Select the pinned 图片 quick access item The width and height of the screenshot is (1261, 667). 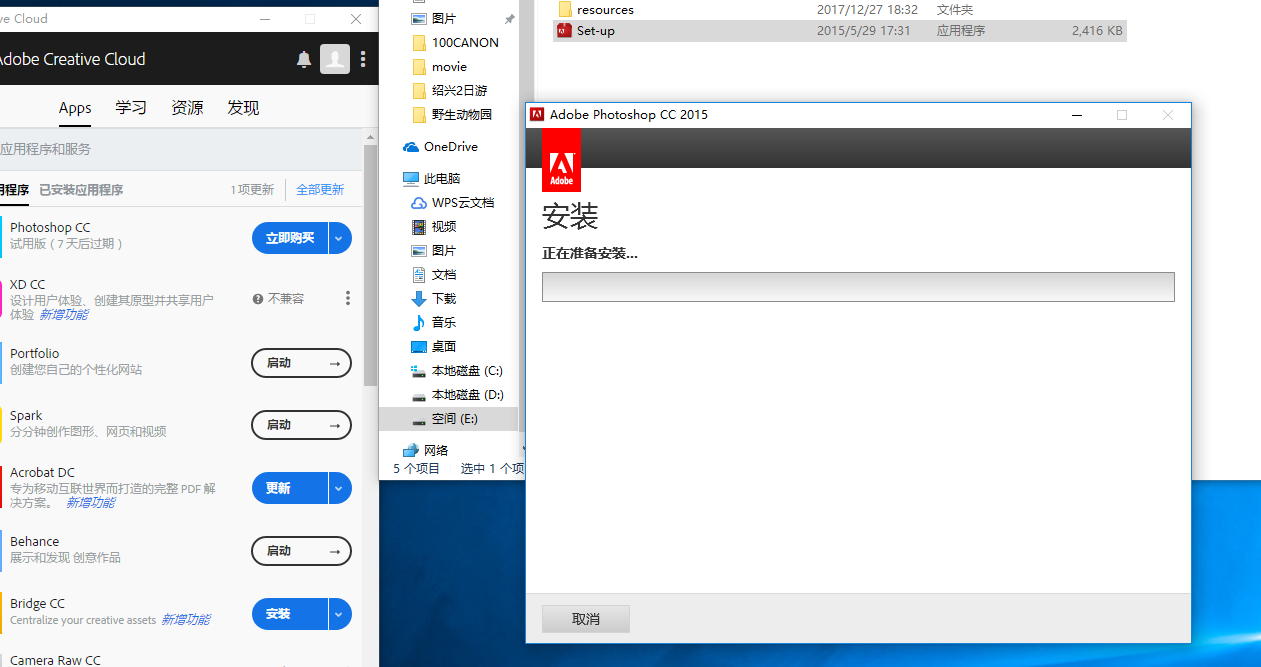pyautogui.click(x=444, y=19)
